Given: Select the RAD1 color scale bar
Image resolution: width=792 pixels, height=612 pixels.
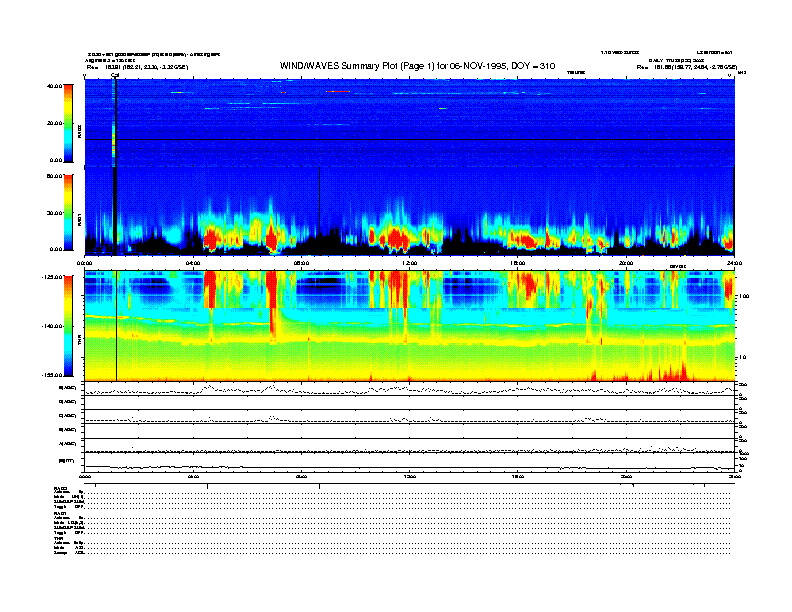Looking at the screenshot, I should (68, 213).
